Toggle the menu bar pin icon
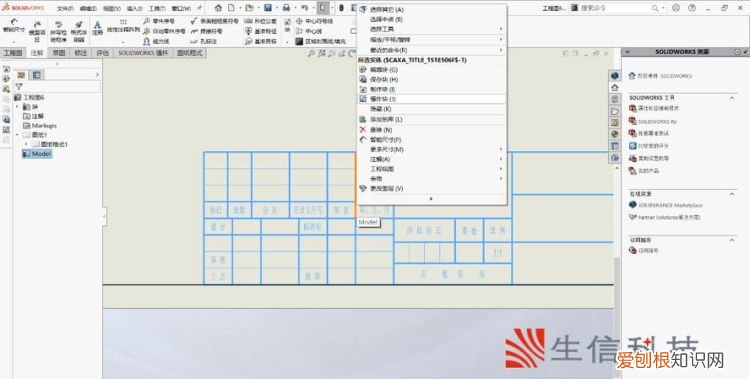This screenshot has width=750, height=379. point(199,8)
